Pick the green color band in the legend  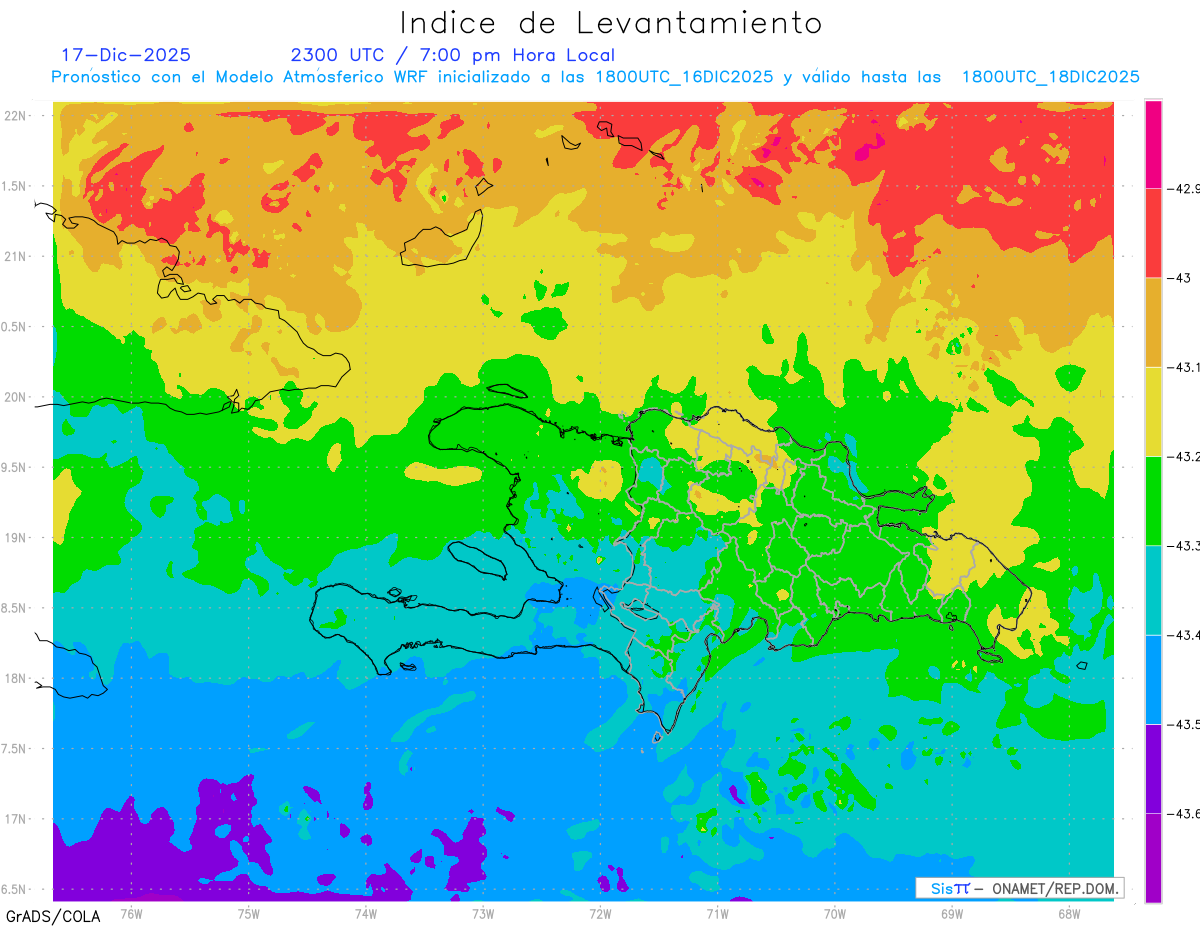1153,500
